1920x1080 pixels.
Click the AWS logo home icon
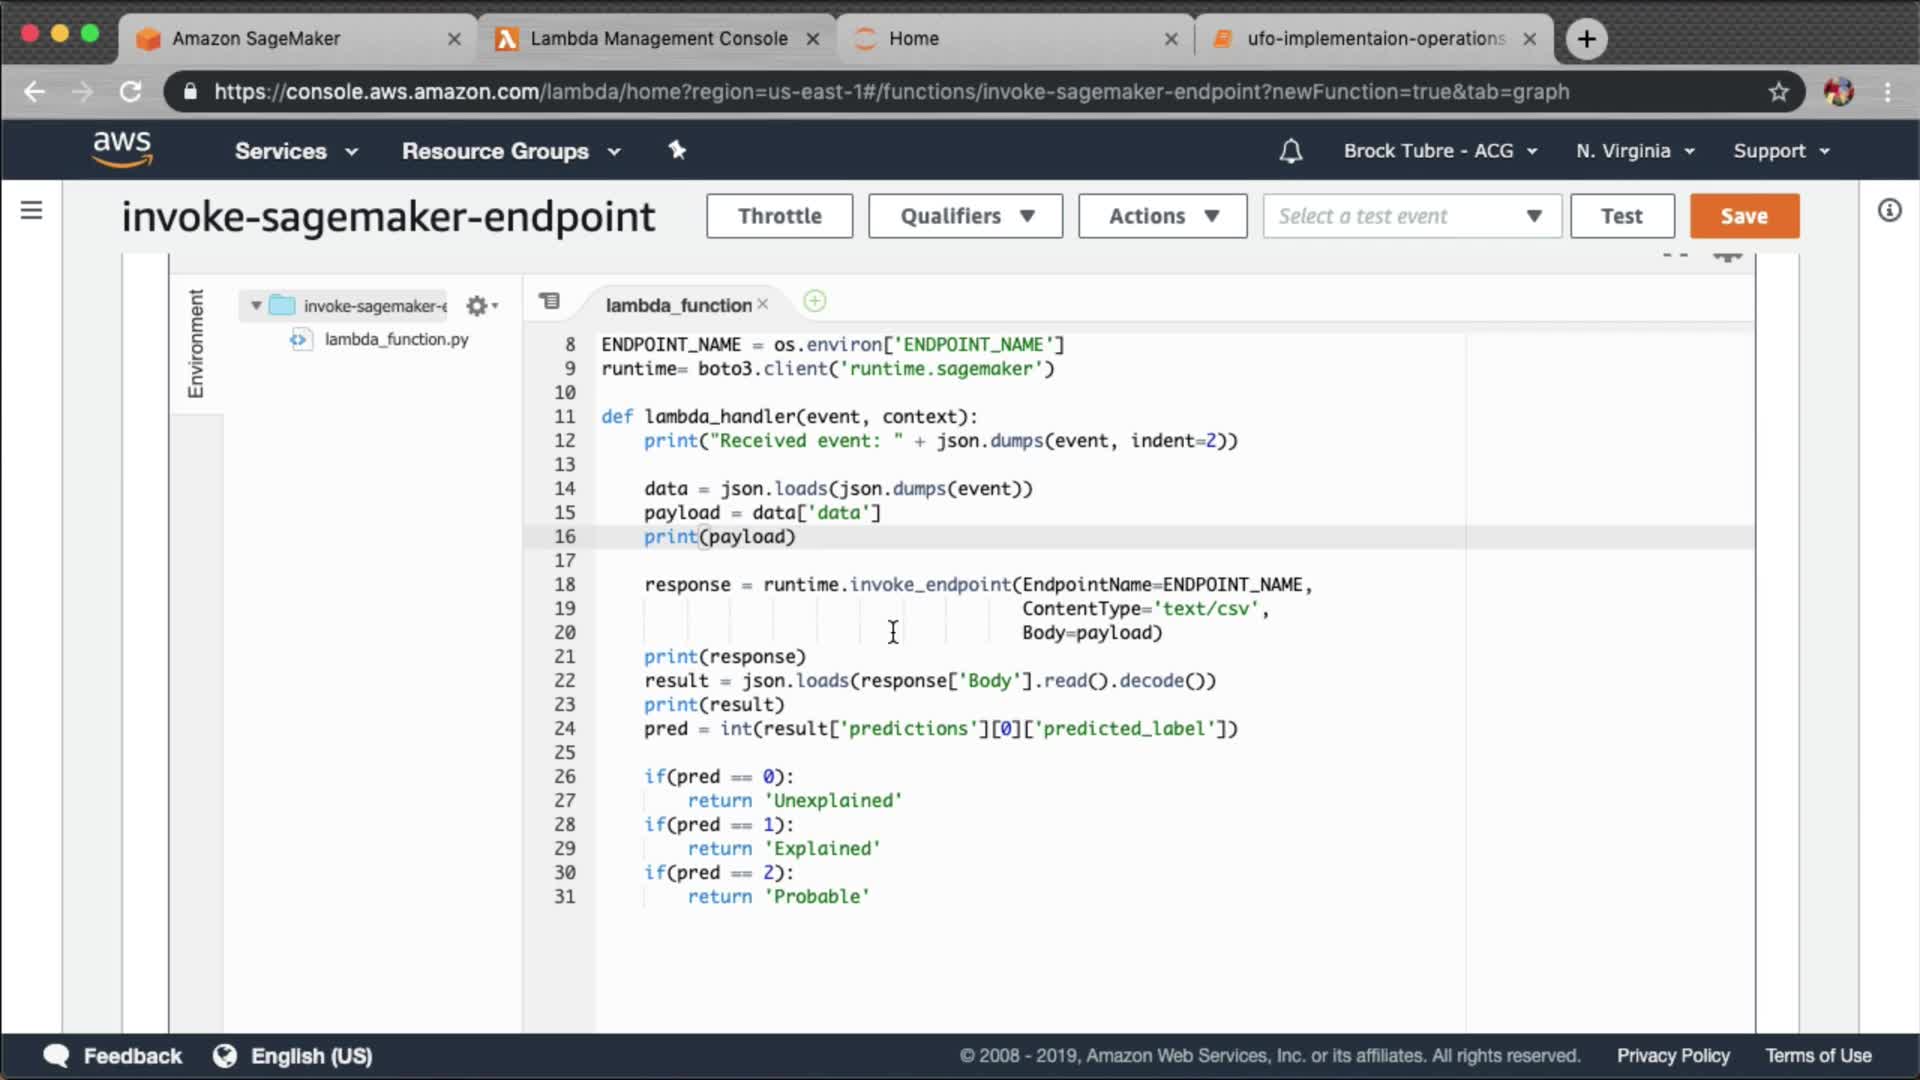click(122, 149)
